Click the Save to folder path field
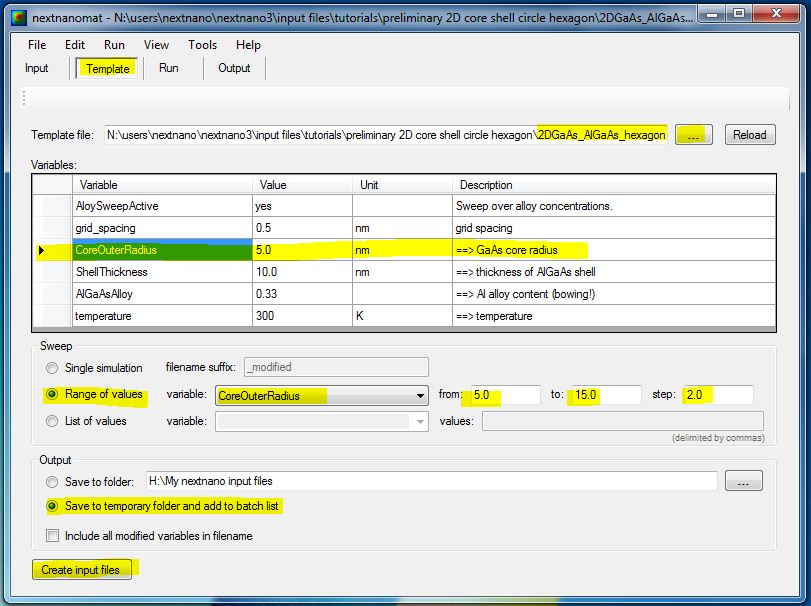Screen dimensions: 811x606 (431, 482)
